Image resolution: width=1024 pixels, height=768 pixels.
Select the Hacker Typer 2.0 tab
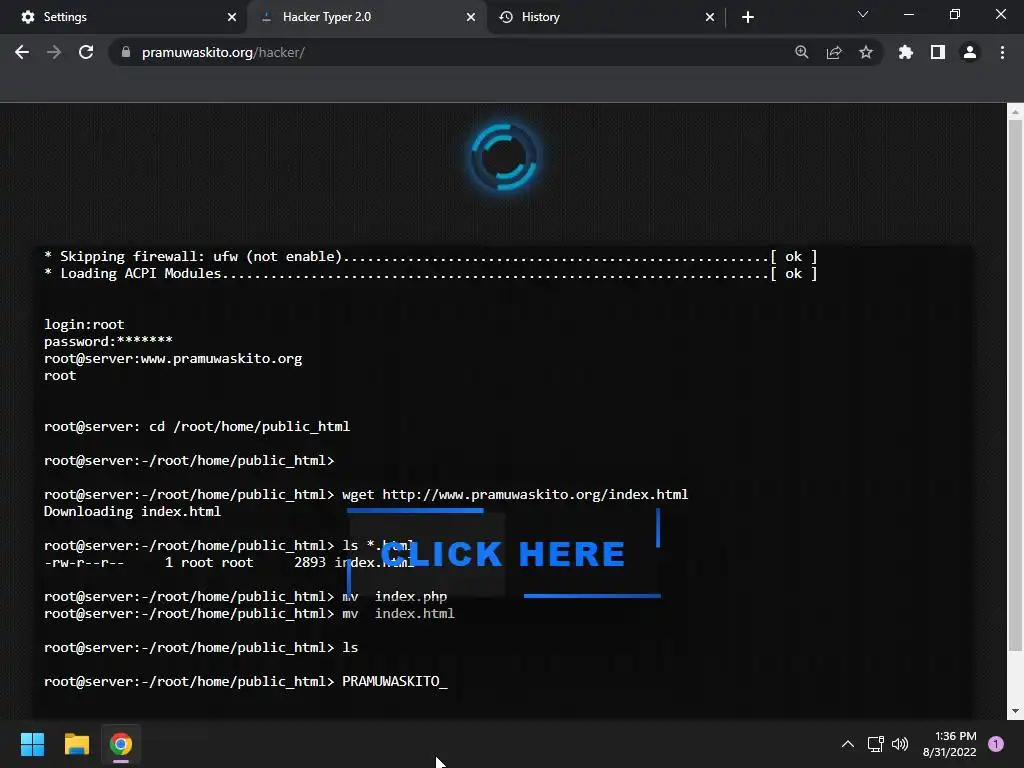[367, 17]
